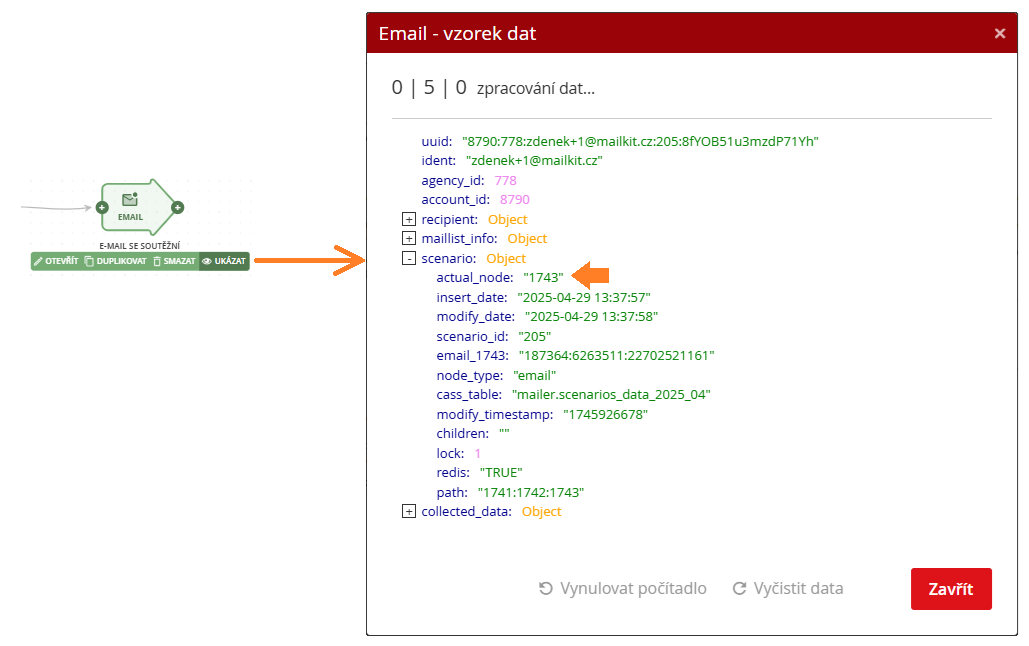Click the scenario Object value label
This screenshot has width=1029, height=646.
506,258
